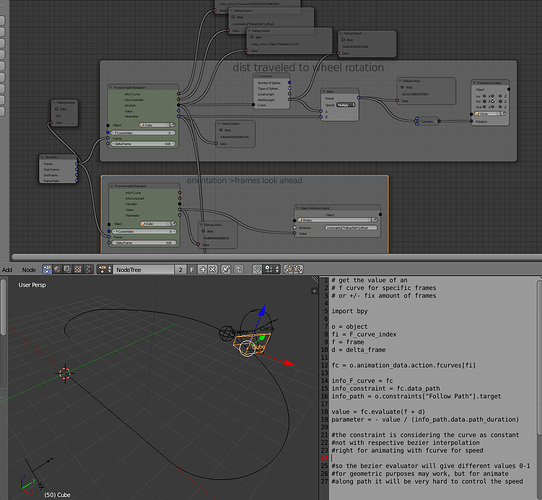The height and width of the screenshot is (500, 542).
Task: Click the node editor horizontal scrollbar
Action: pos(277,257)
